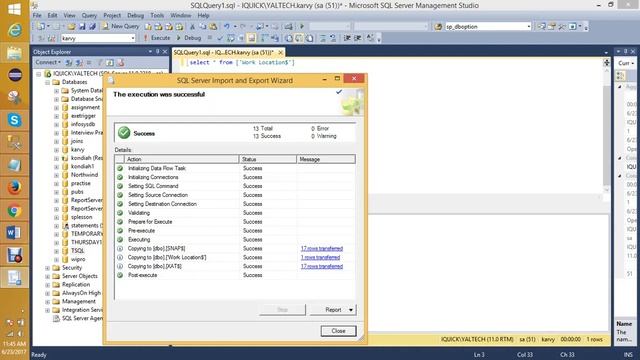Open the Window menu
The image size is (640, 360).
coord(180,16)
